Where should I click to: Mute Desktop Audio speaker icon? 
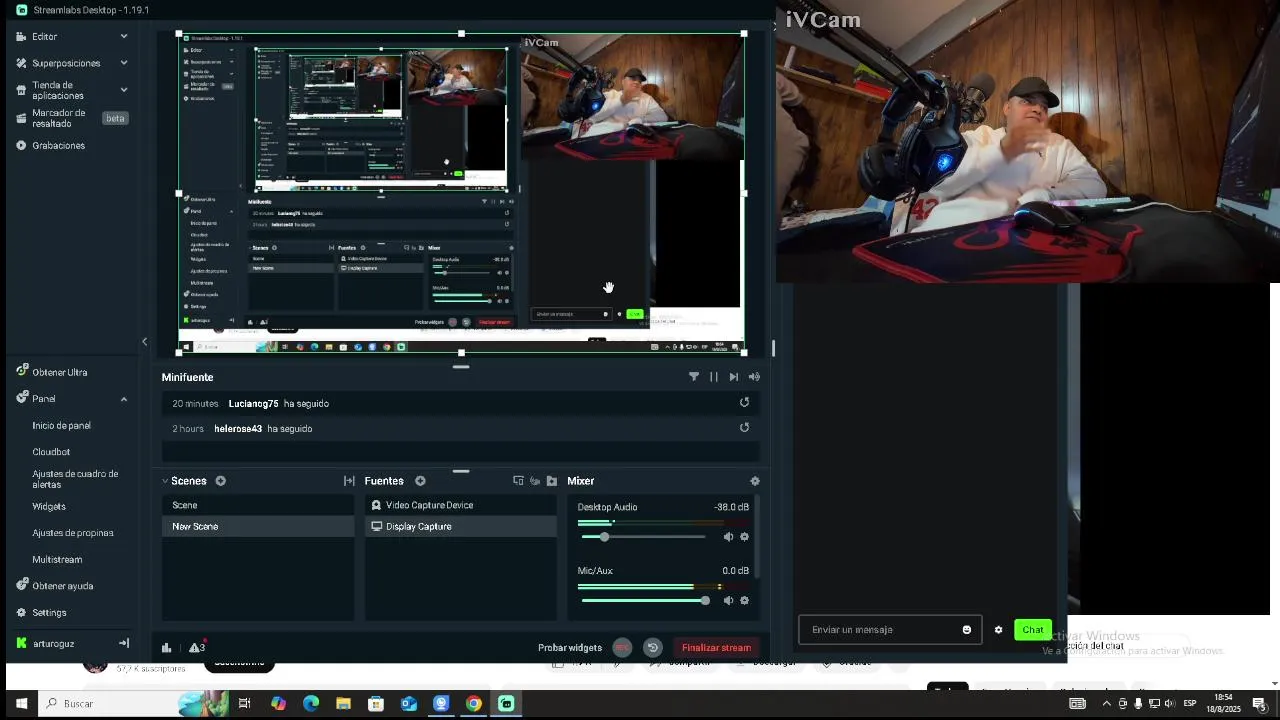click(728, 537)
